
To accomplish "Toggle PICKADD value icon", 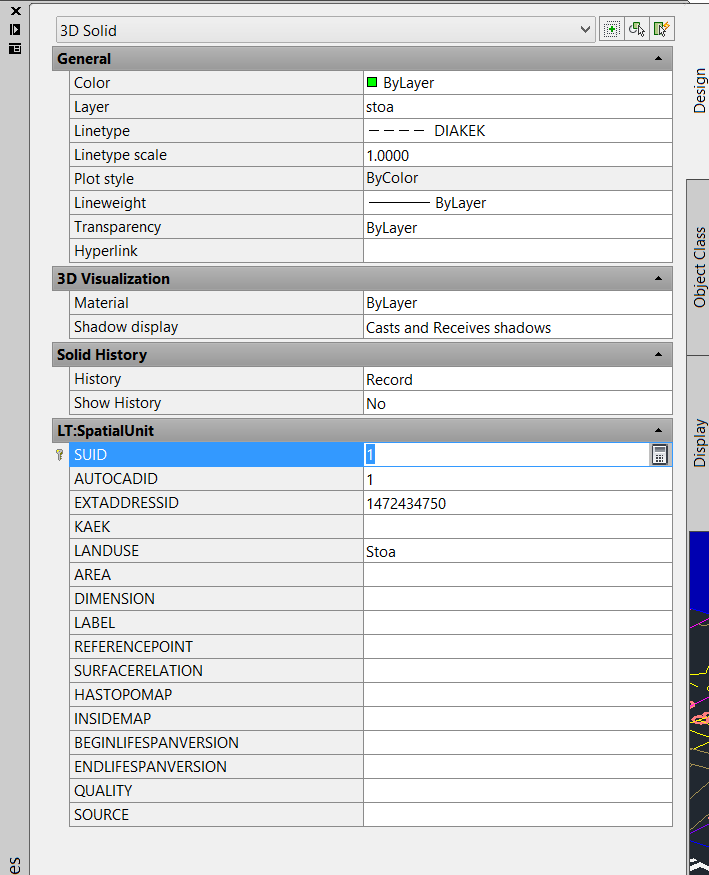I will tap(611, 29).
